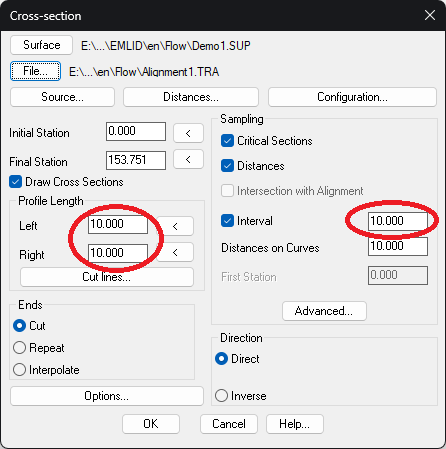Open the Cut lines... dialog
The width and height of the screenshot is (446, 449).
(107, 277)
